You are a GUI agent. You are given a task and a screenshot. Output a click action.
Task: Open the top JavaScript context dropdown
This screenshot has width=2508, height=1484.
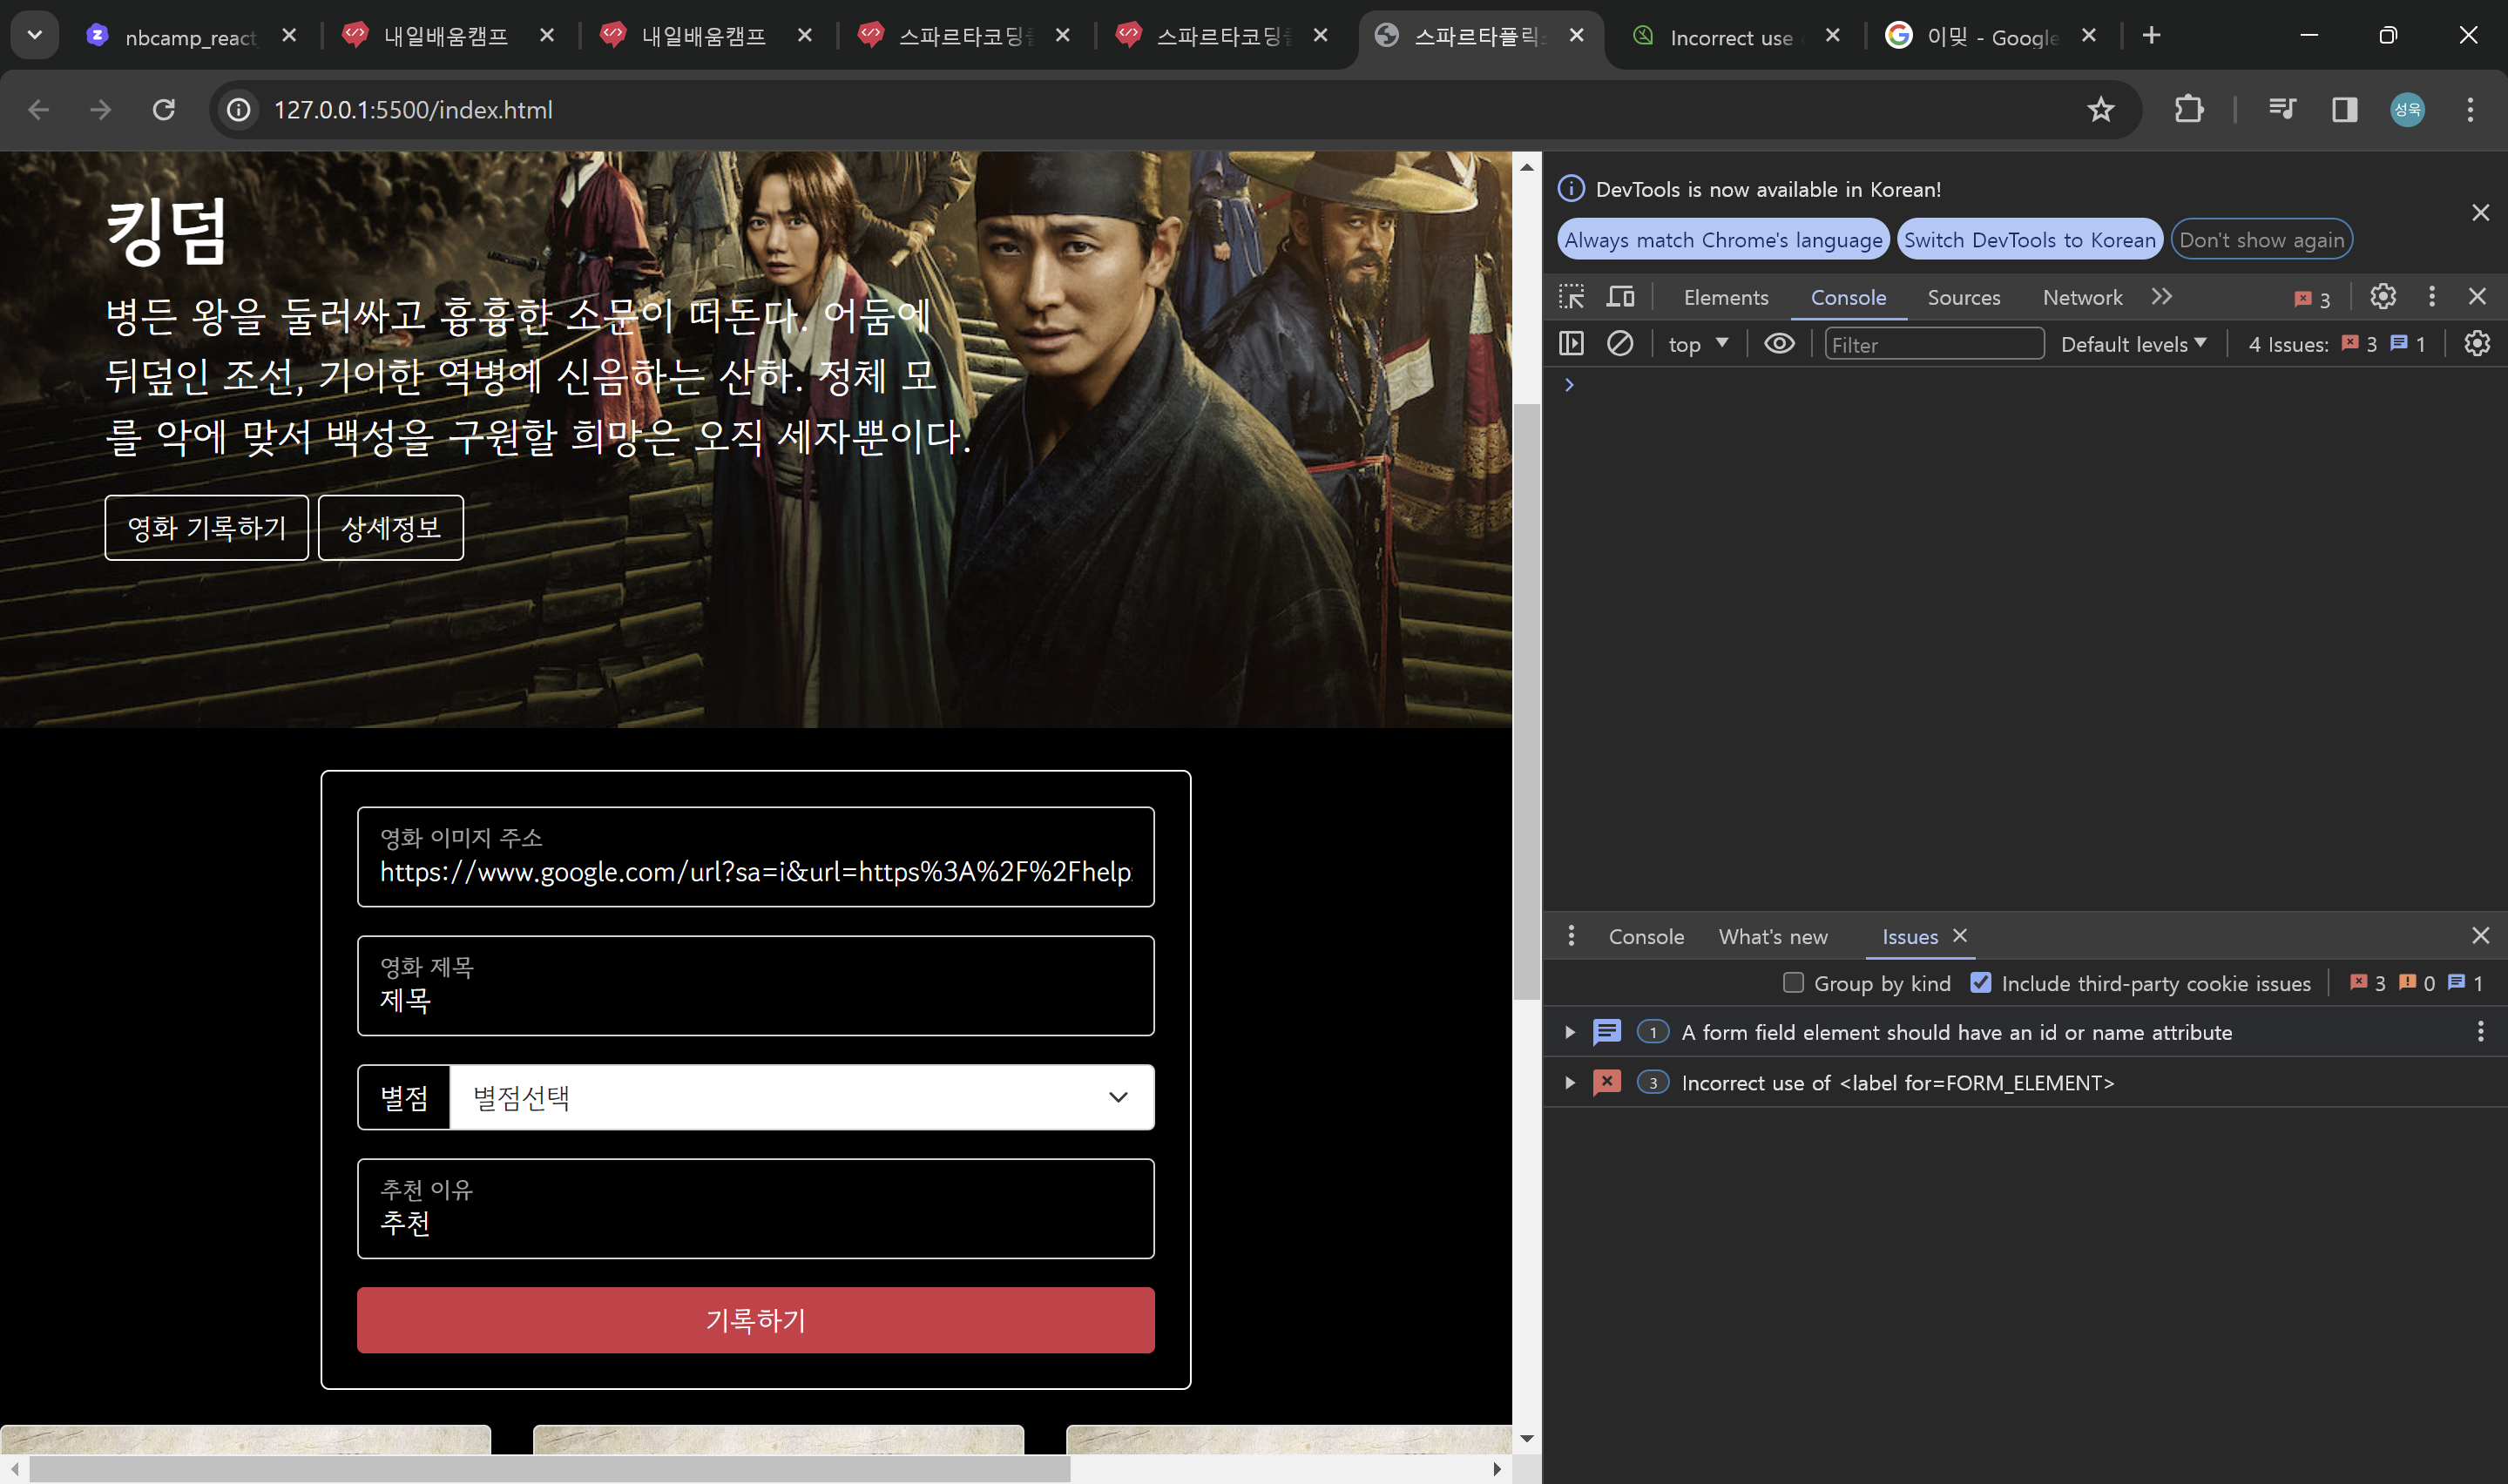tap(1698, 344)
